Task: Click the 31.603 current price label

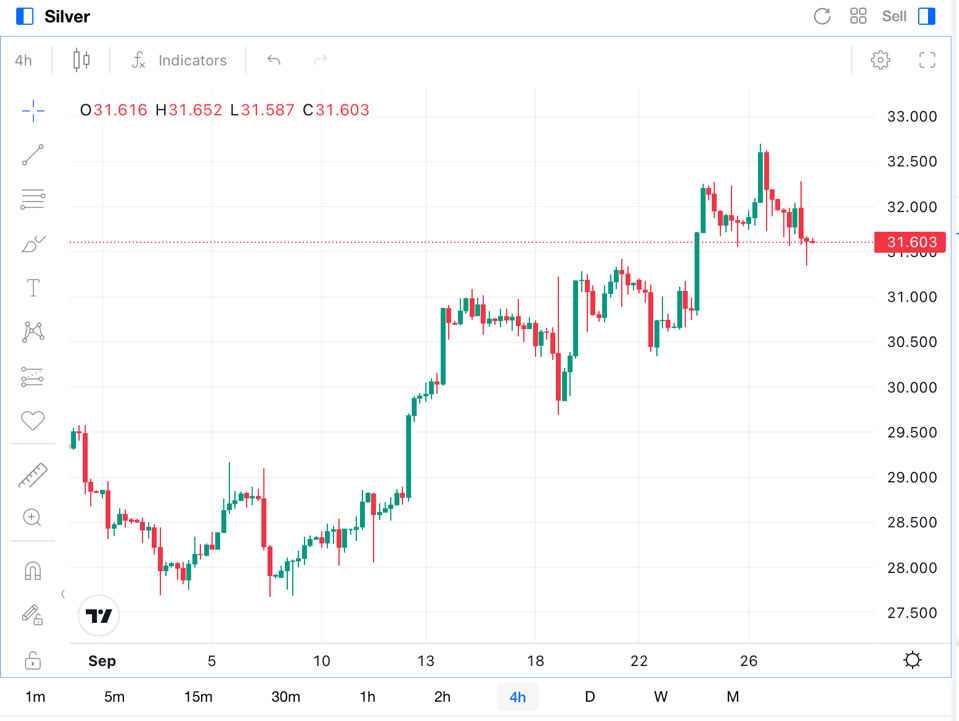Action: coord(910,242)
